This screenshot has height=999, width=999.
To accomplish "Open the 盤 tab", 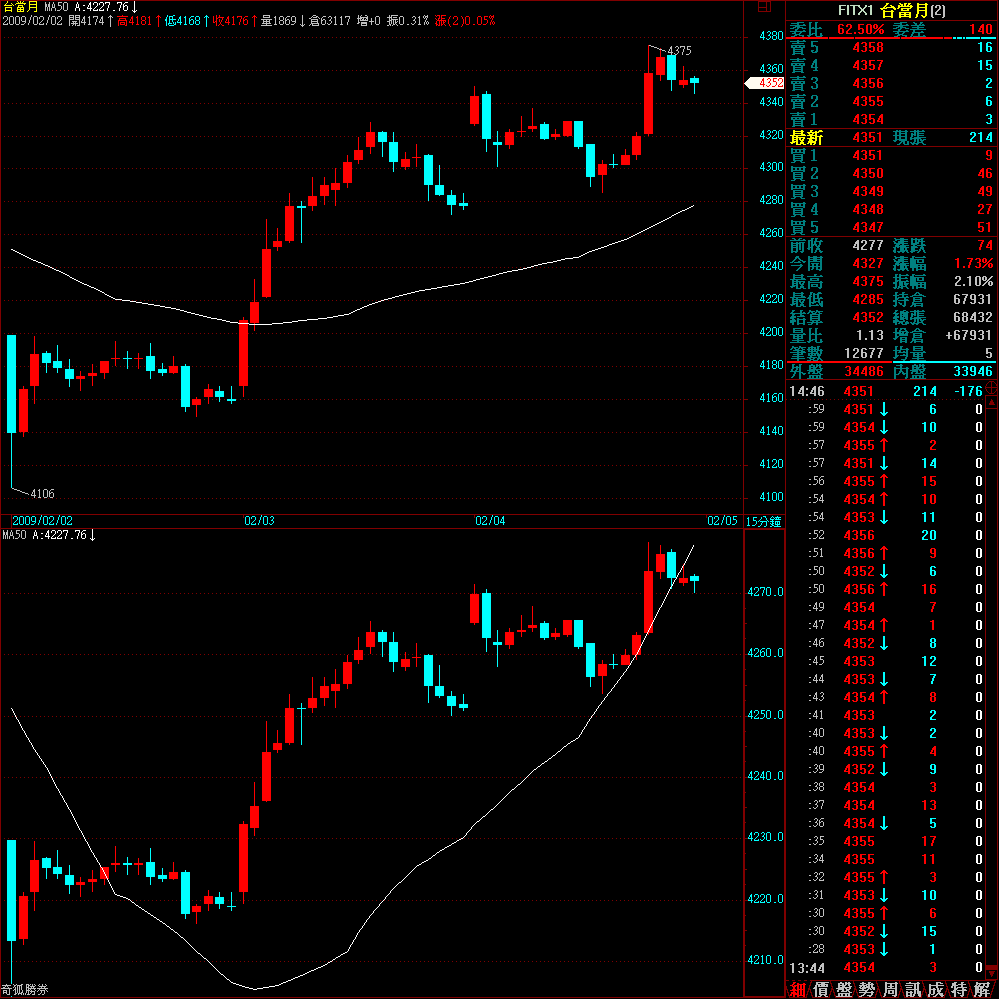I will click(844, 989).
